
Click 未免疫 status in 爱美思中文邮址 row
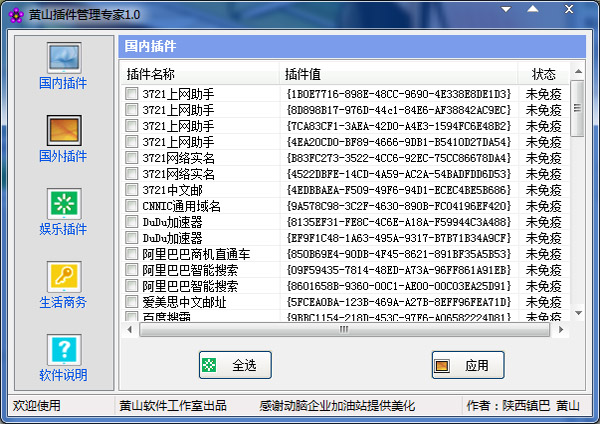(543, 302)
